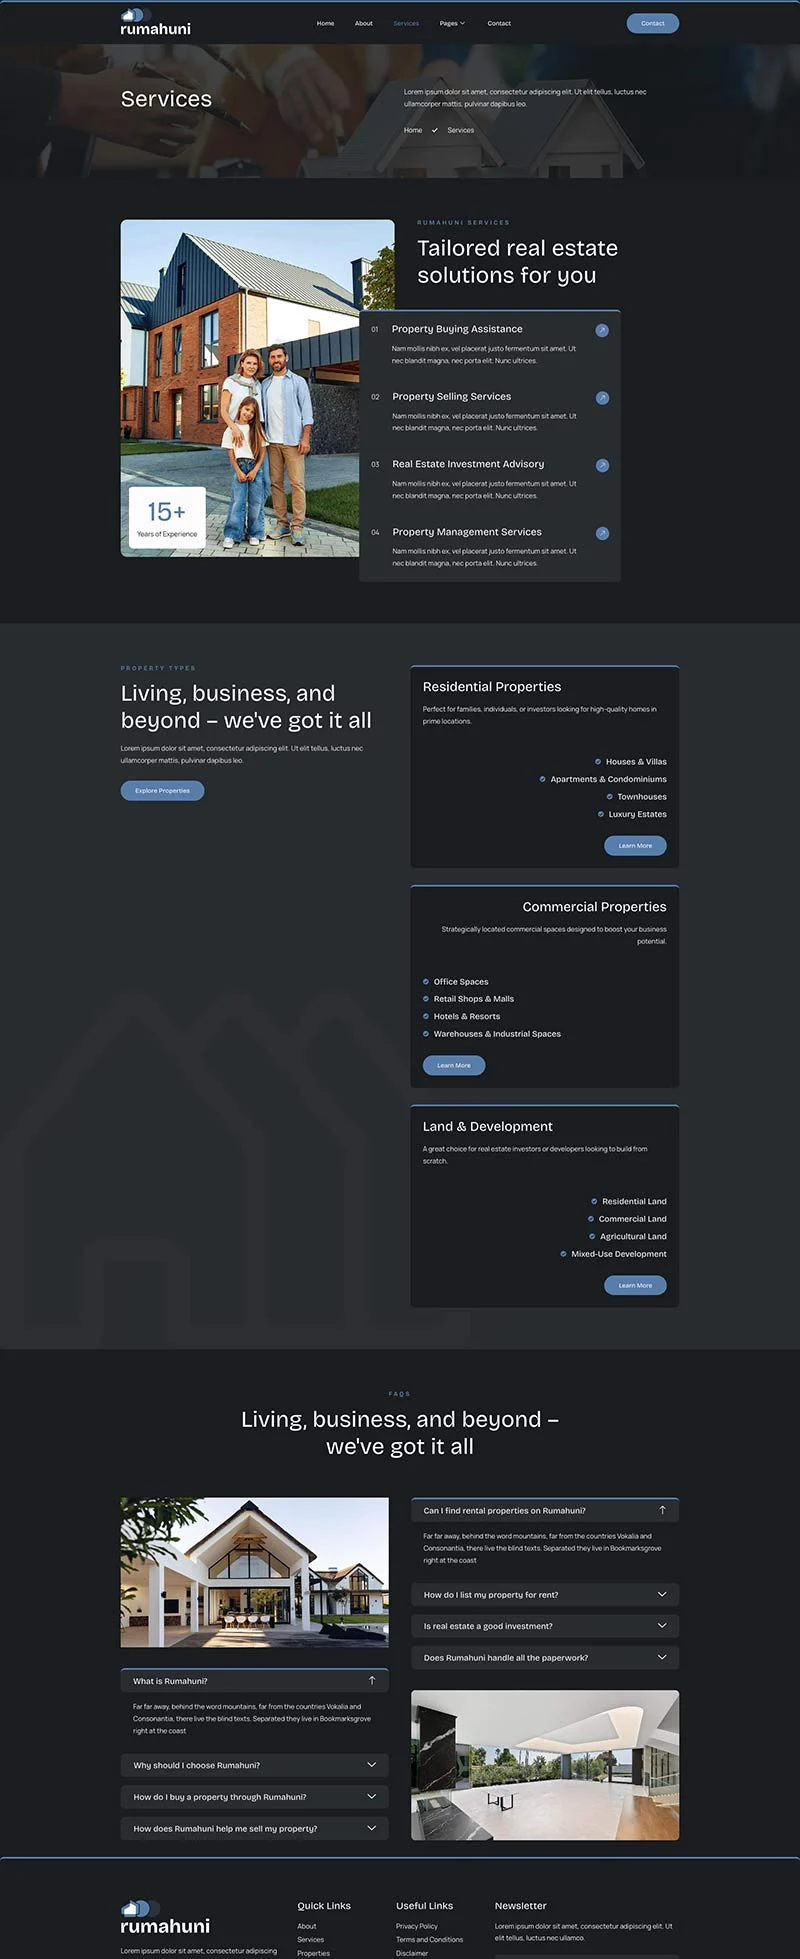Open Disclaimer in Useful Links
The image size is (800, 1959).
coord(412,1953)
